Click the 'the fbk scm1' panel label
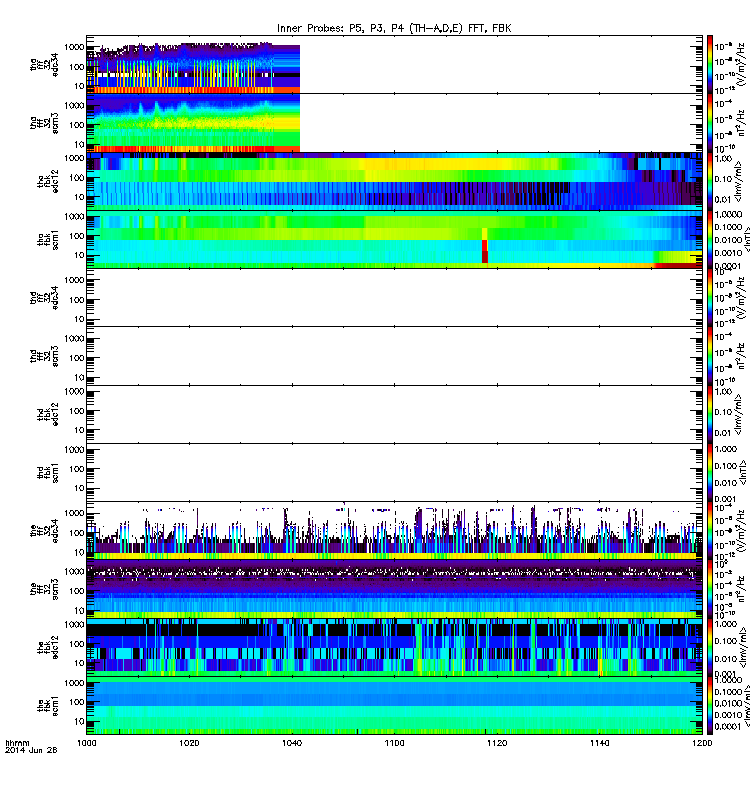Screen dimensions: 750x800 (x=48, y=706)
